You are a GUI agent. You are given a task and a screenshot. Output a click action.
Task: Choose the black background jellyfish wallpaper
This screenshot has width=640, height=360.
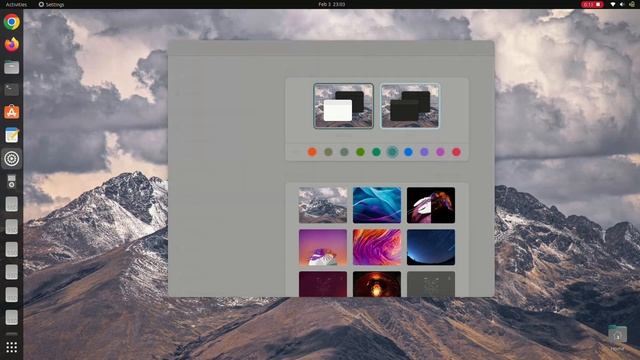tap(431, 205)
